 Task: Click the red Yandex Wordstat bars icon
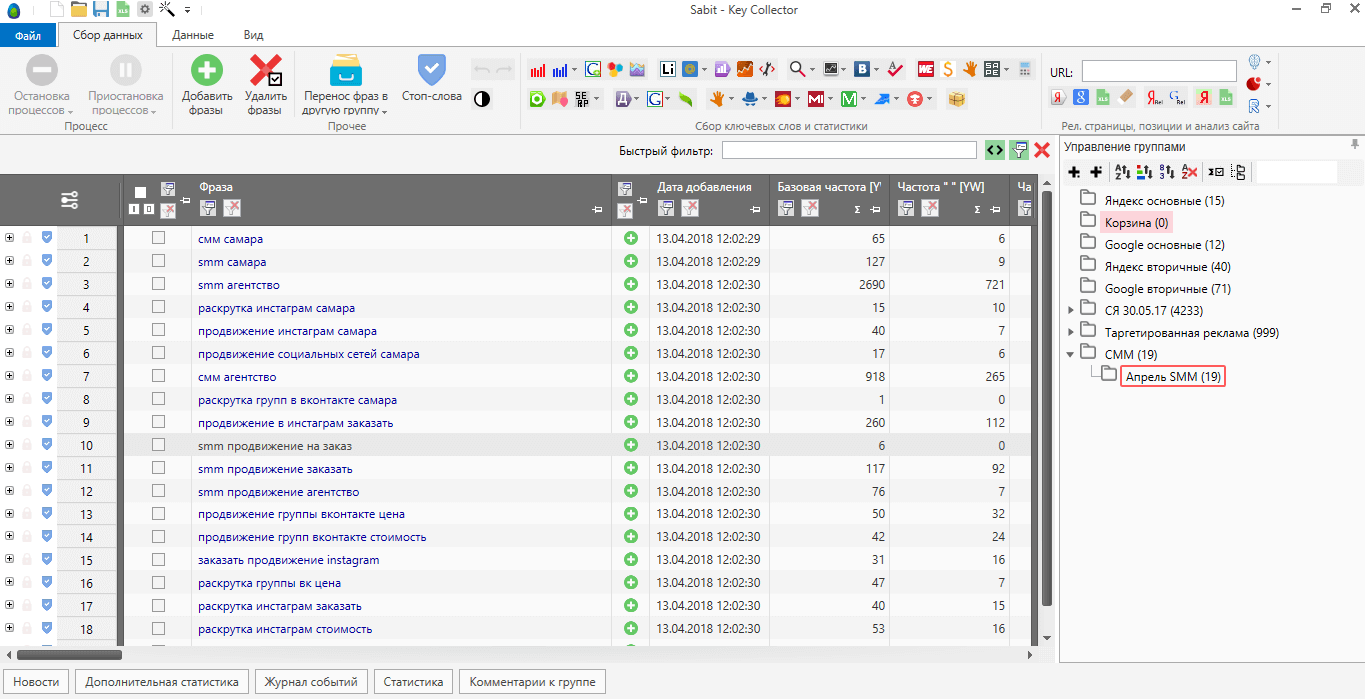[x=538, y=70]
